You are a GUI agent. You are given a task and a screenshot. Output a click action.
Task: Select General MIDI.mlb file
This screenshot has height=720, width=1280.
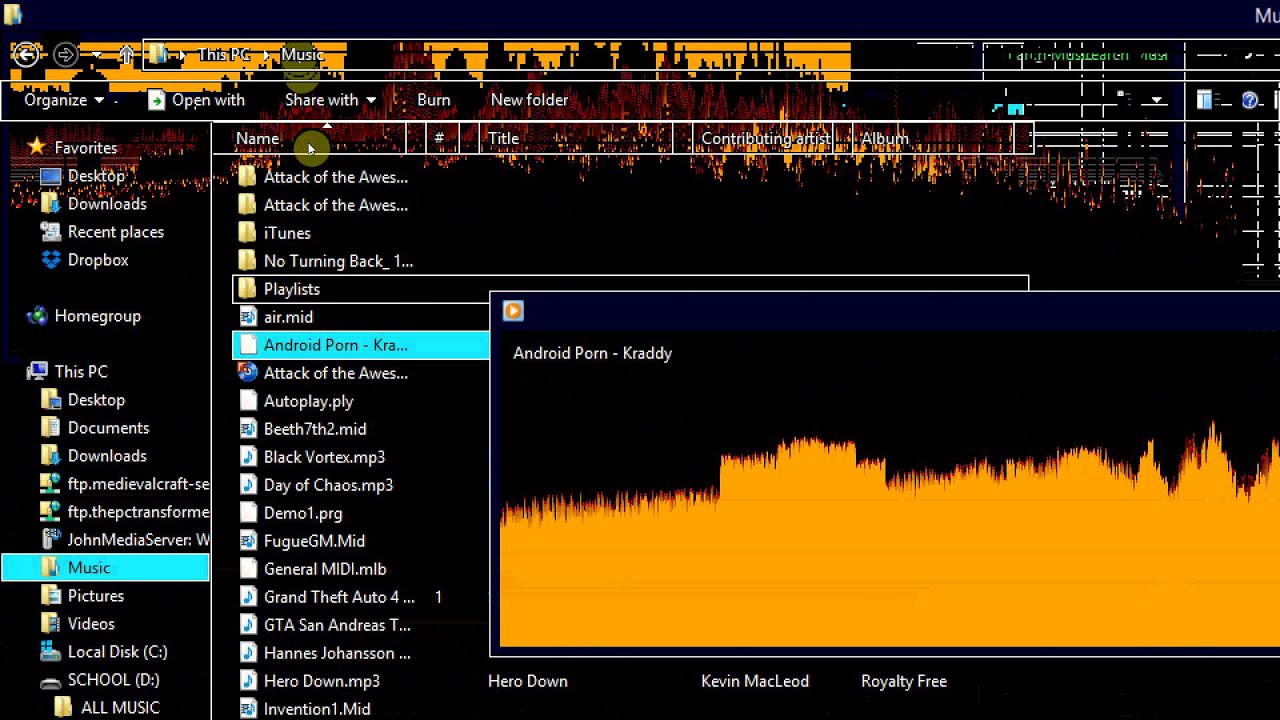[325, 569]
